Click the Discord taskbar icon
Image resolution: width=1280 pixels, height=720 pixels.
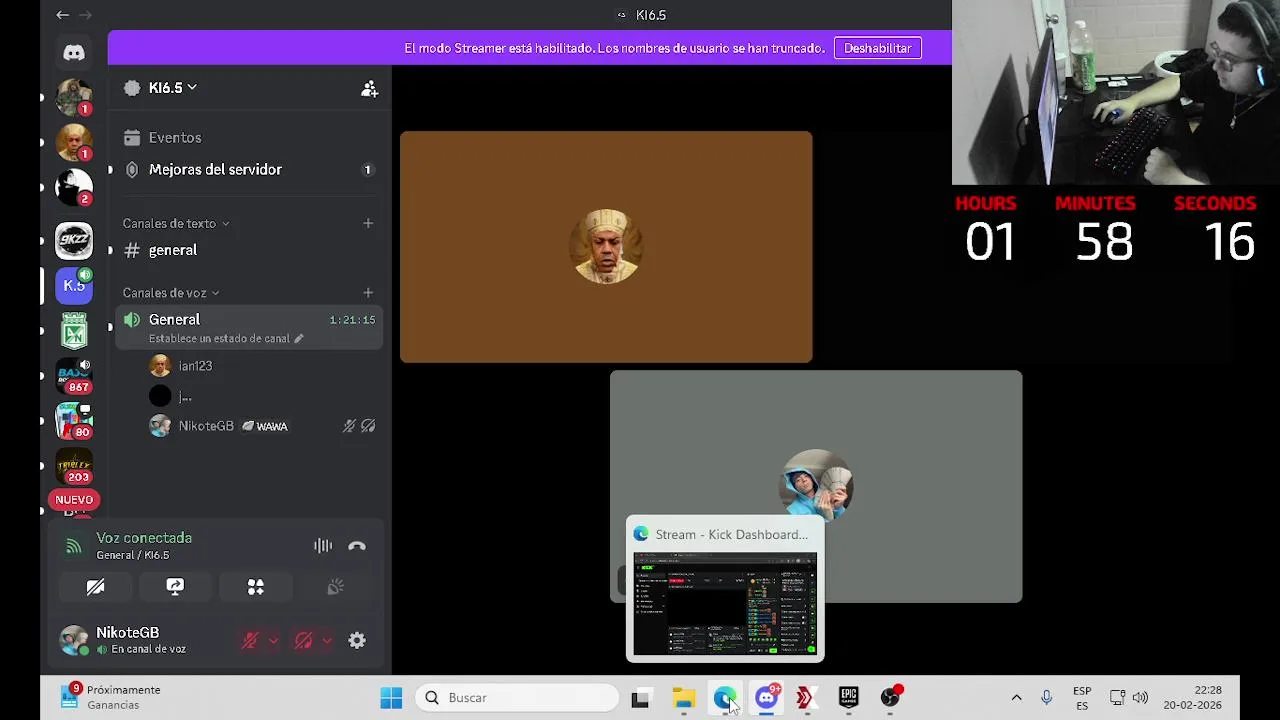point(767,698)
